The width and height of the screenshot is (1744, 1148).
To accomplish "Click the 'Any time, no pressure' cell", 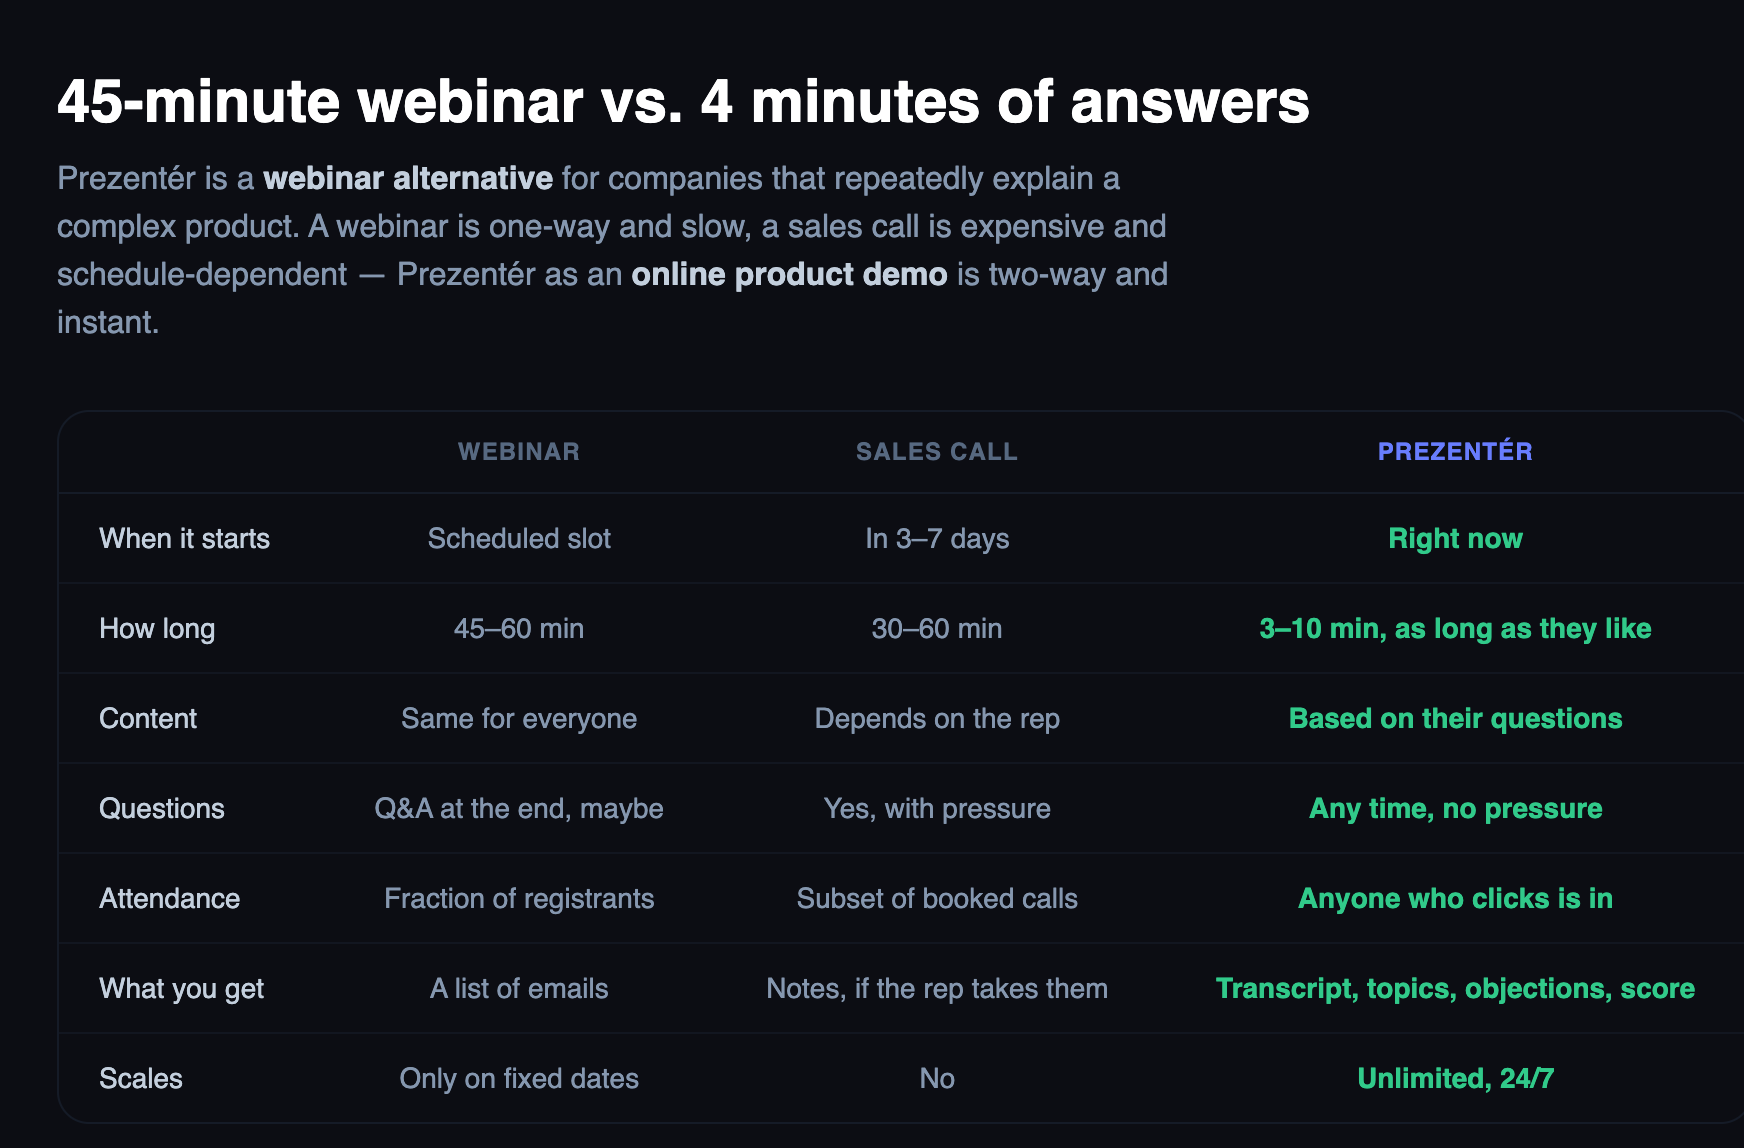I will (x=1455, y=808).
